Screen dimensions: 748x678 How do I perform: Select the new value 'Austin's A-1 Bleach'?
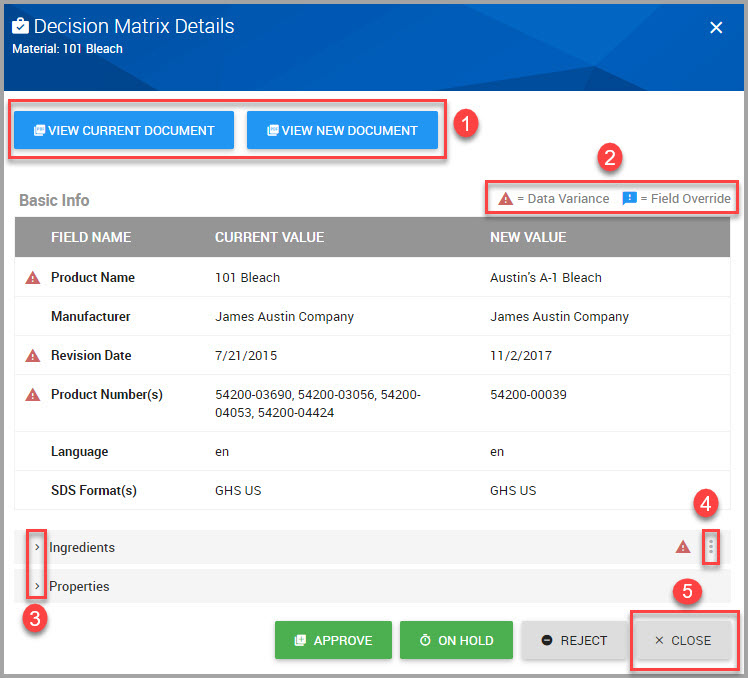point(546,278)
